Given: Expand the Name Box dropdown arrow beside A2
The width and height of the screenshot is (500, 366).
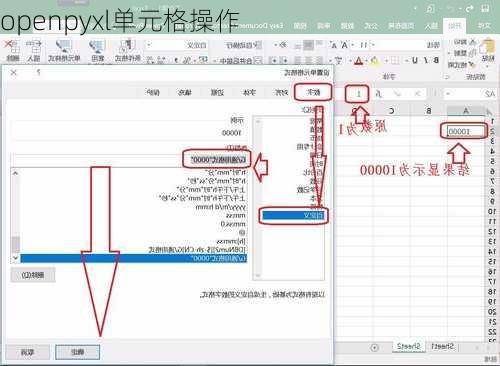Looking at the screenshot, I should pos(448,94).
